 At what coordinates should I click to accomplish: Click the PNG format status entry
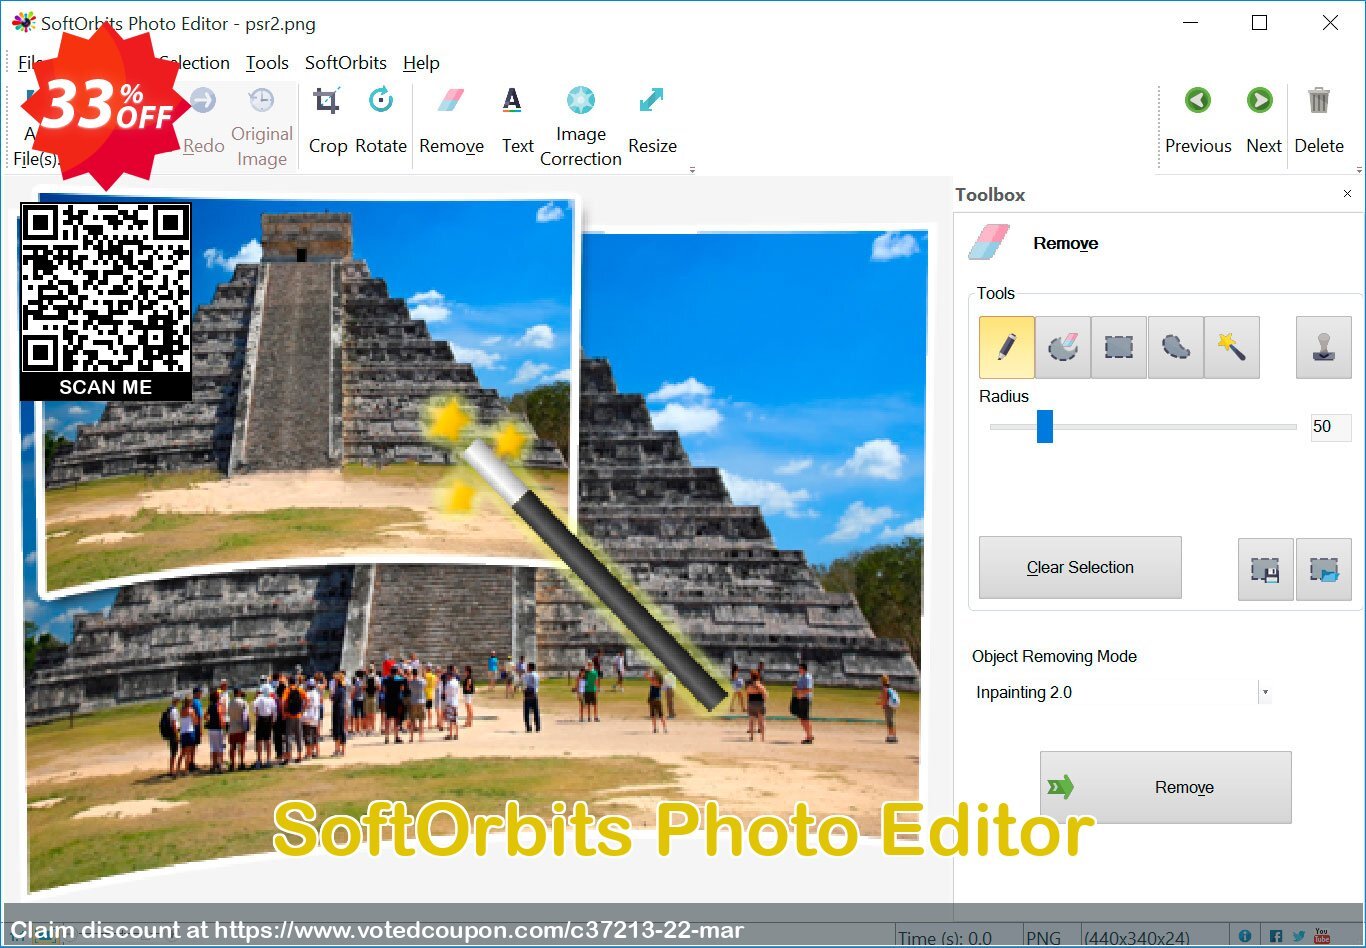(1043, 938)
